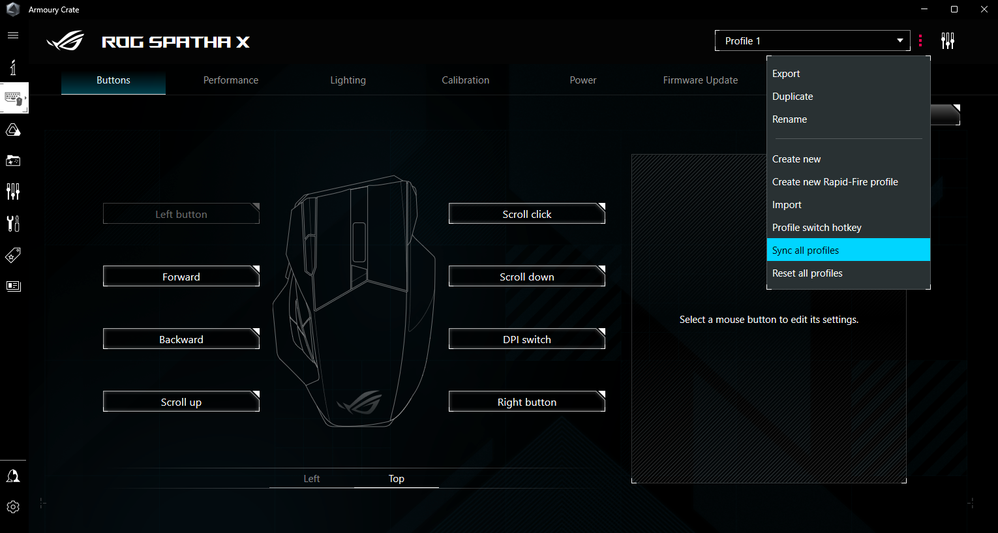The width and height of the screenshot is (998, 533).
Task: Switch to the Power tab
Action: coord(583,80)
